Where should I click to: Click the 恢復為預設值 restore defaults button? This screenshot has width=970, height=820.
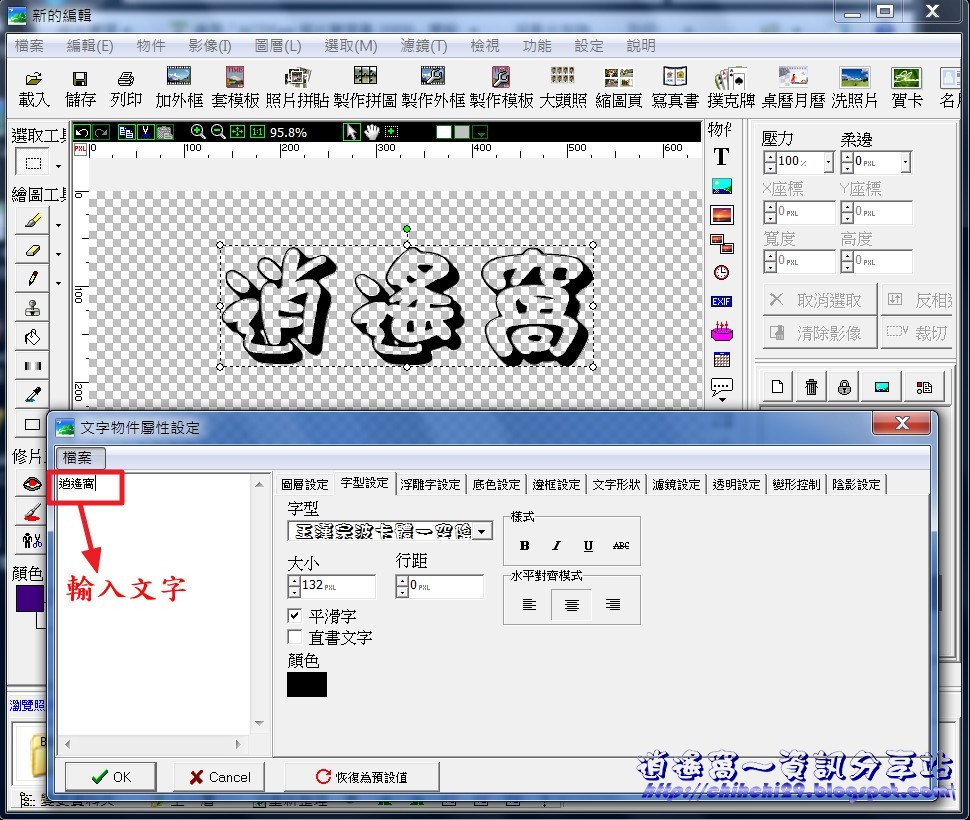[362, 777]
